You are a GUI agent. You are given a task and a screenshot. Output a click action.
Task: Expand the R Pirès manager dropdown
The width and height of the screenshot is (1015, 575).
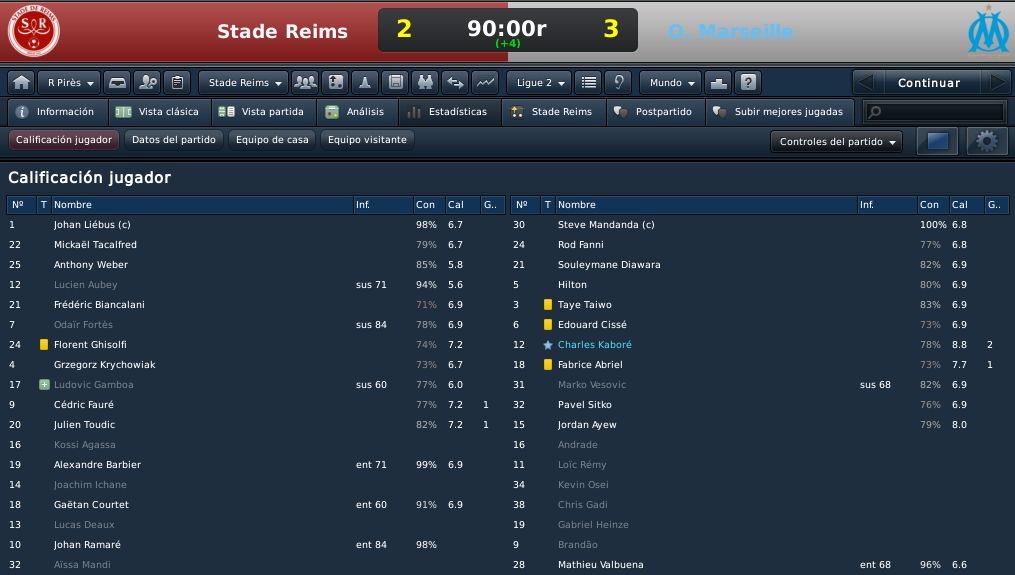click(x=69, y=83)
